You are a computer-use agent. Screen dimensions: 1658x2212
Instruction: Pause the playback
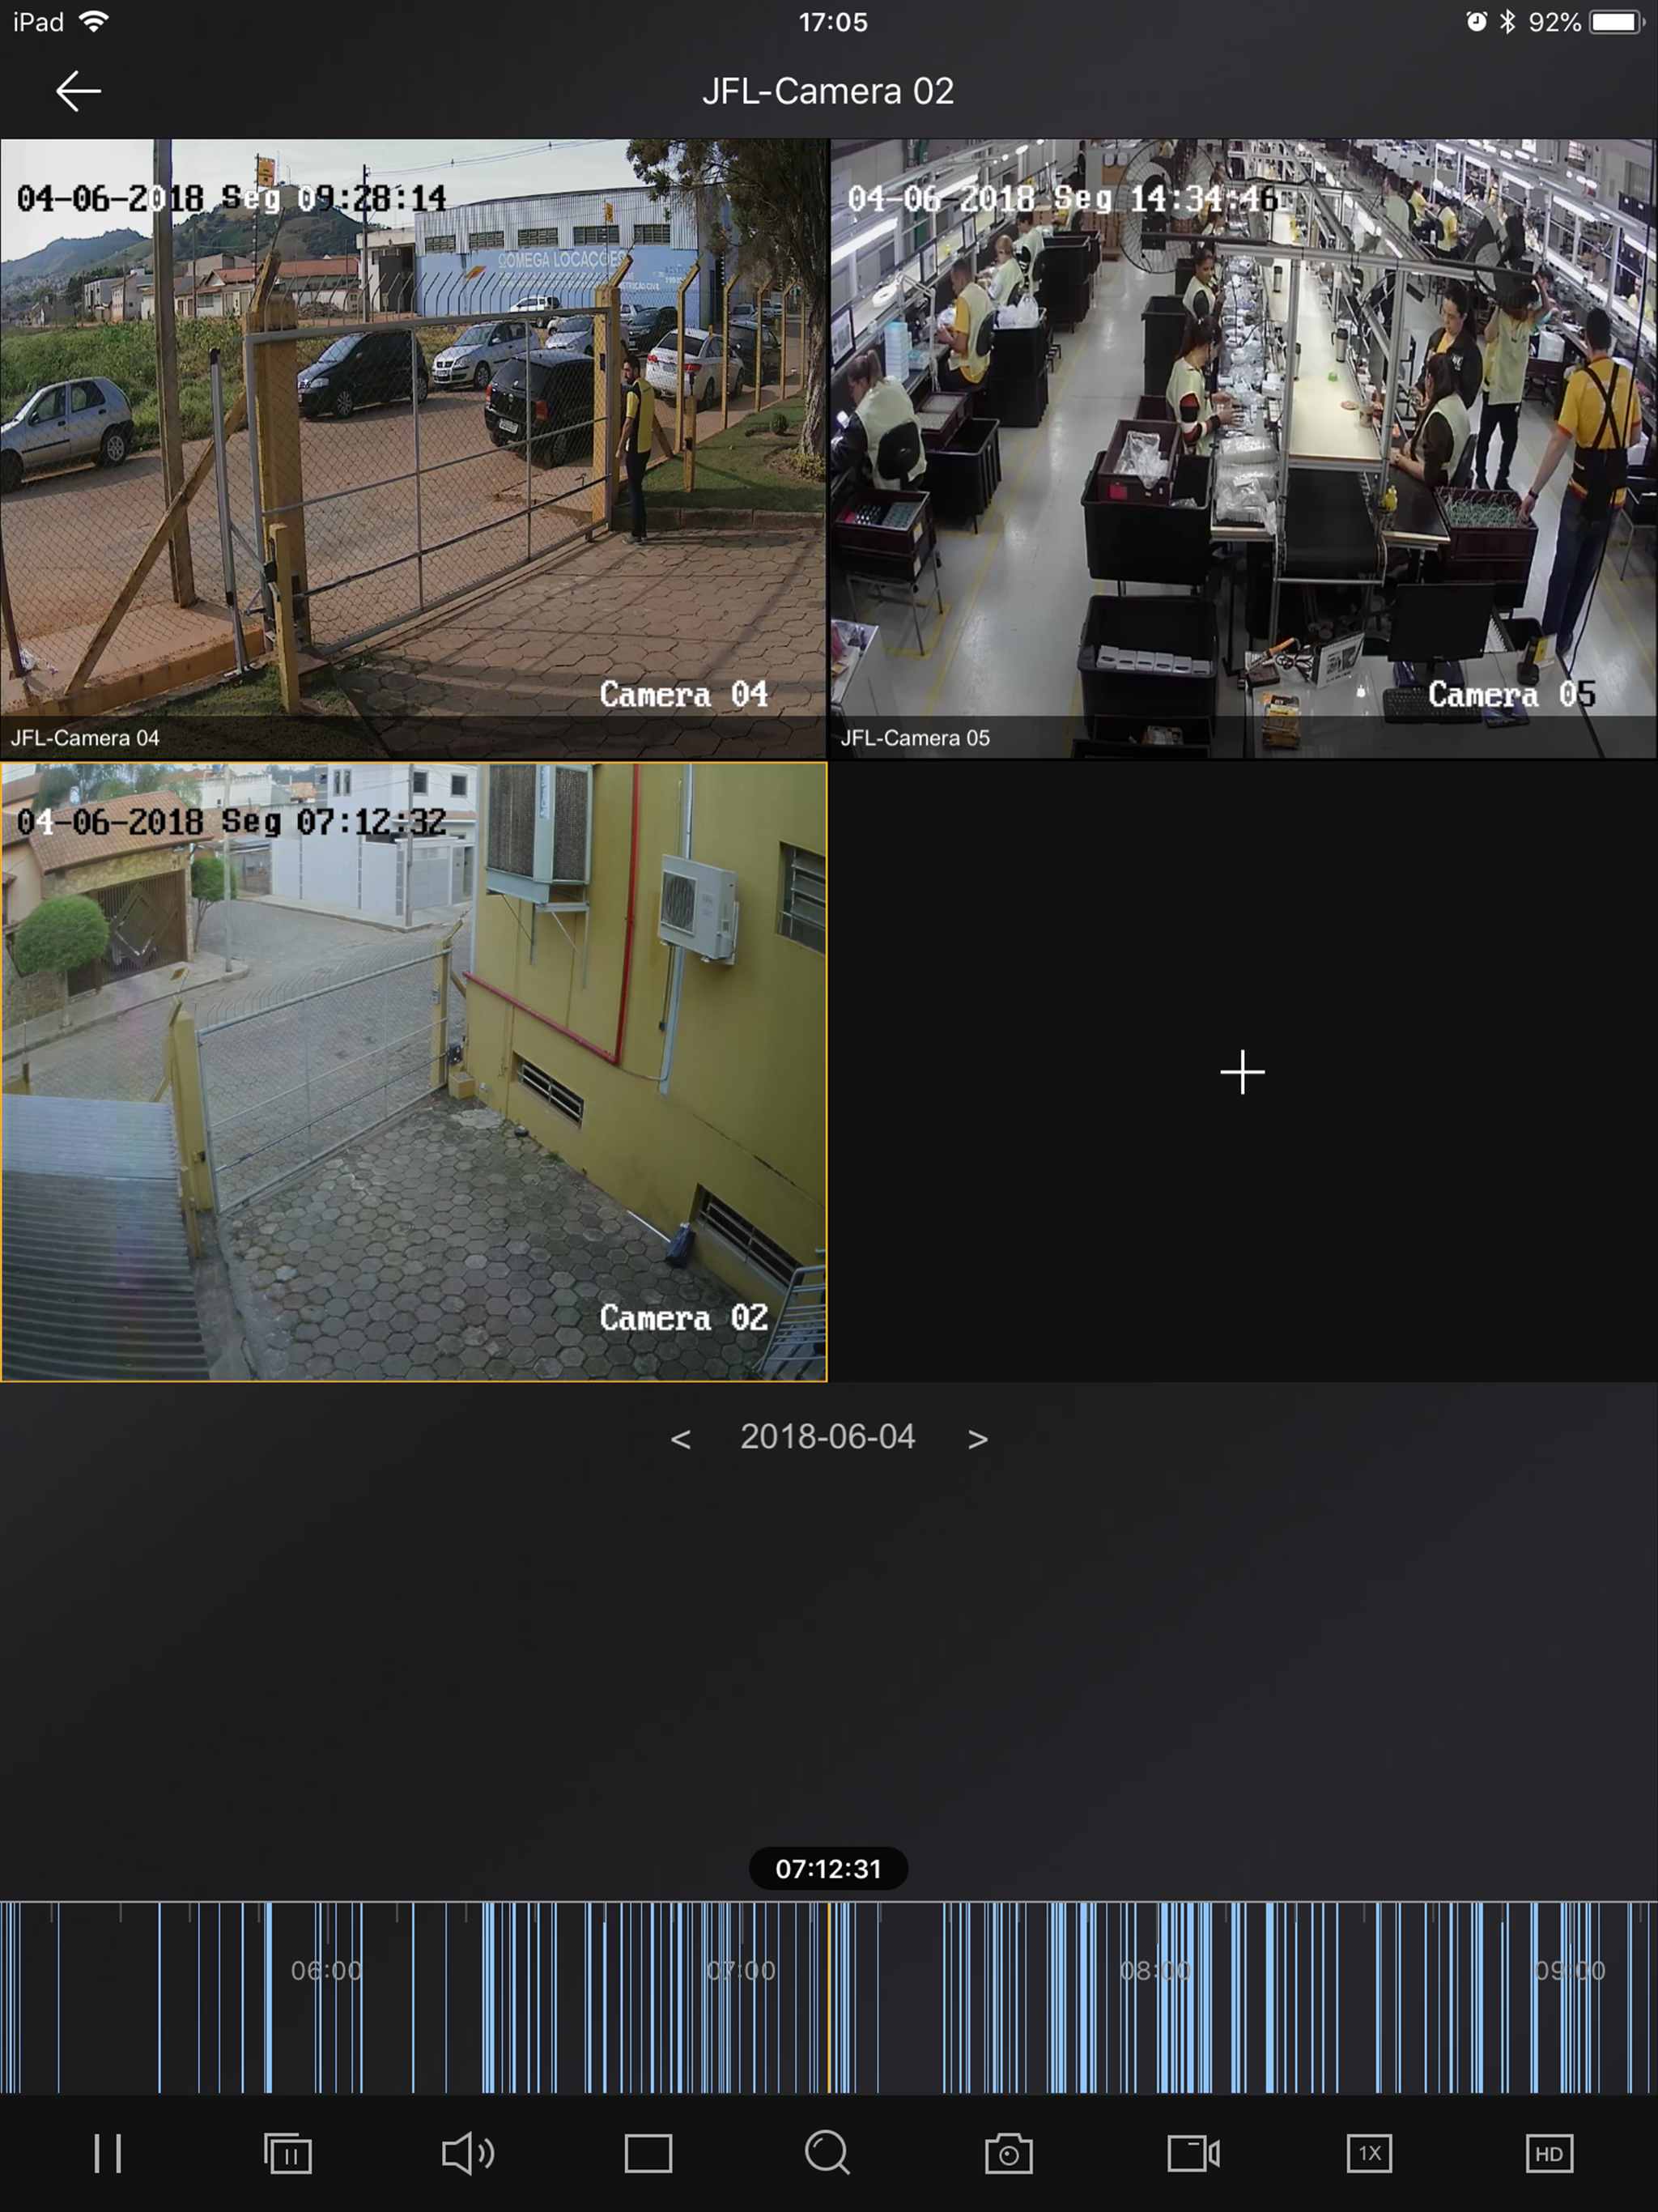pos(108,2153)
